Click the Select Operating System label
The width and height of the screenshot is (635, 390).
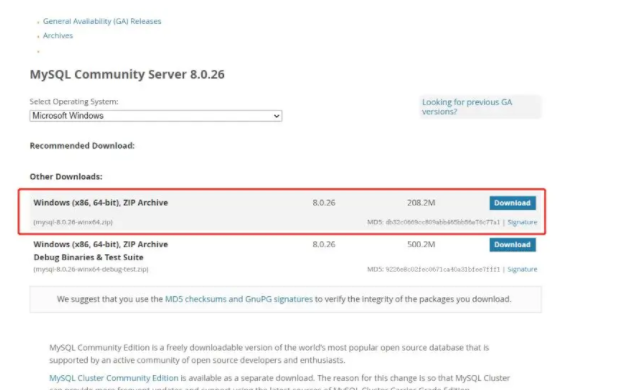(74, 102)
